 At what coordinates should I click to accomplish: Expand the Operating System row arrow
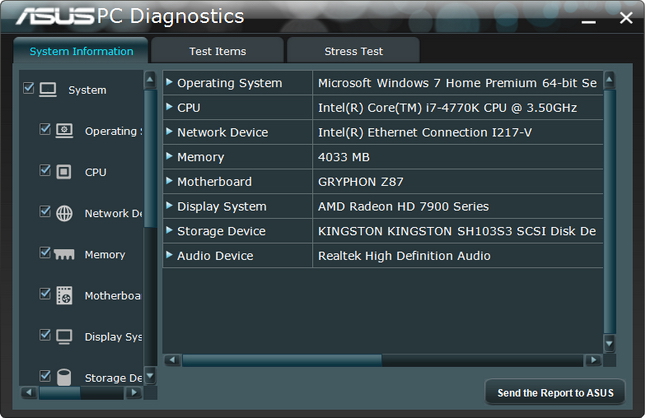(169, 82)
